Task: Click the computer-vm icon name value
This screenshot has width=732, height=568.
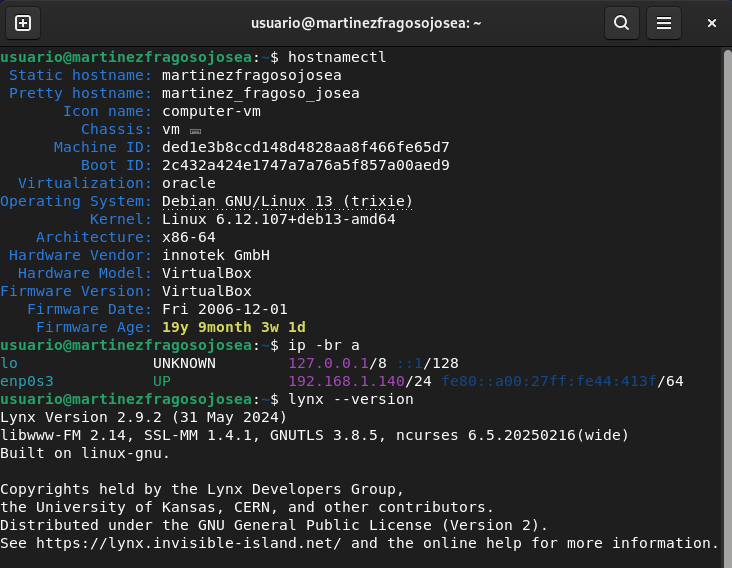Action: (x=211, y=111)
